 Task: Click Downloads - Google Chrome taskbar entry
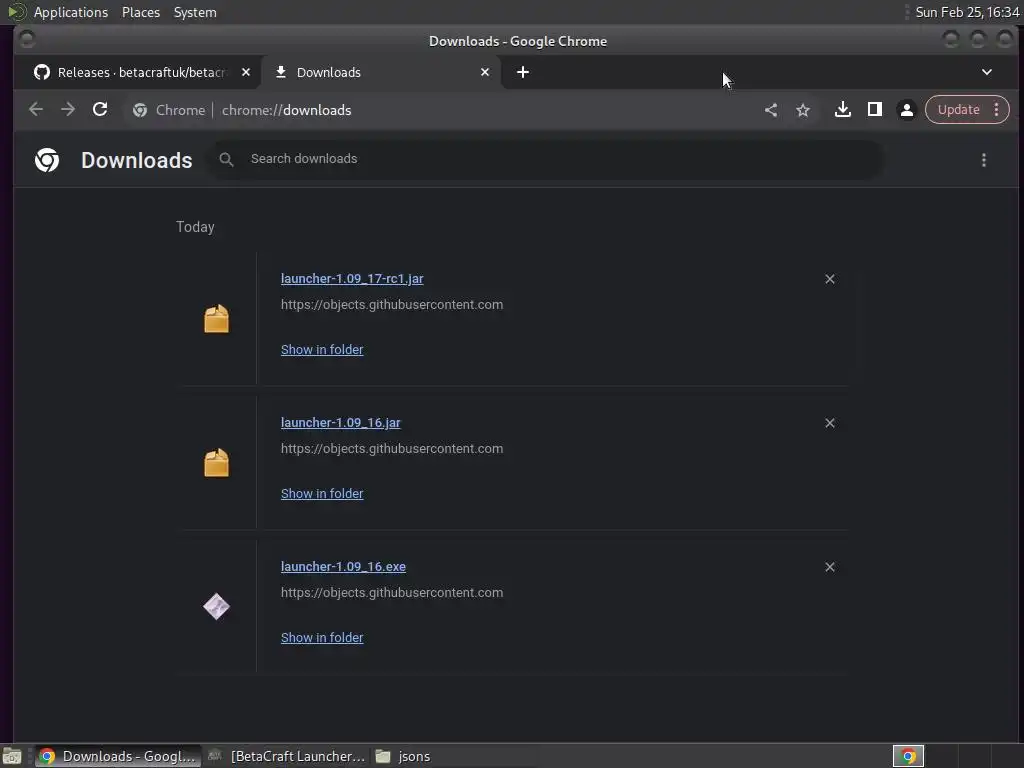118,756
